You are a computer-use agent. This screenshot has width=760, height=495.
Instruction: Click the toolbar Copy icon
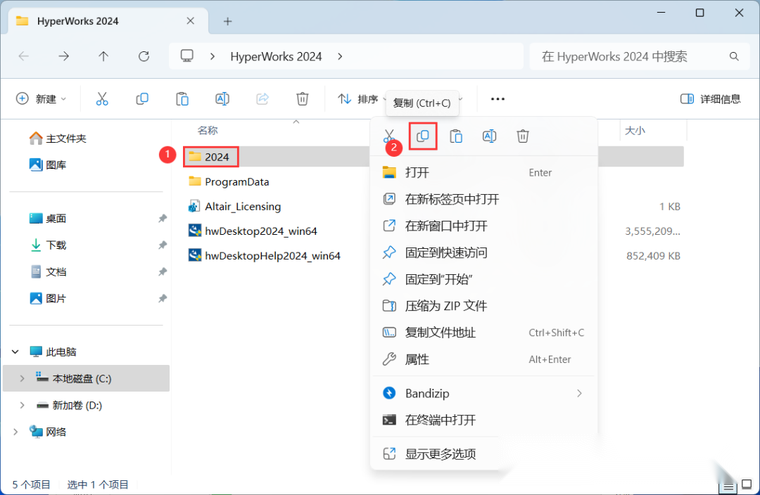(x=142, y=99)
